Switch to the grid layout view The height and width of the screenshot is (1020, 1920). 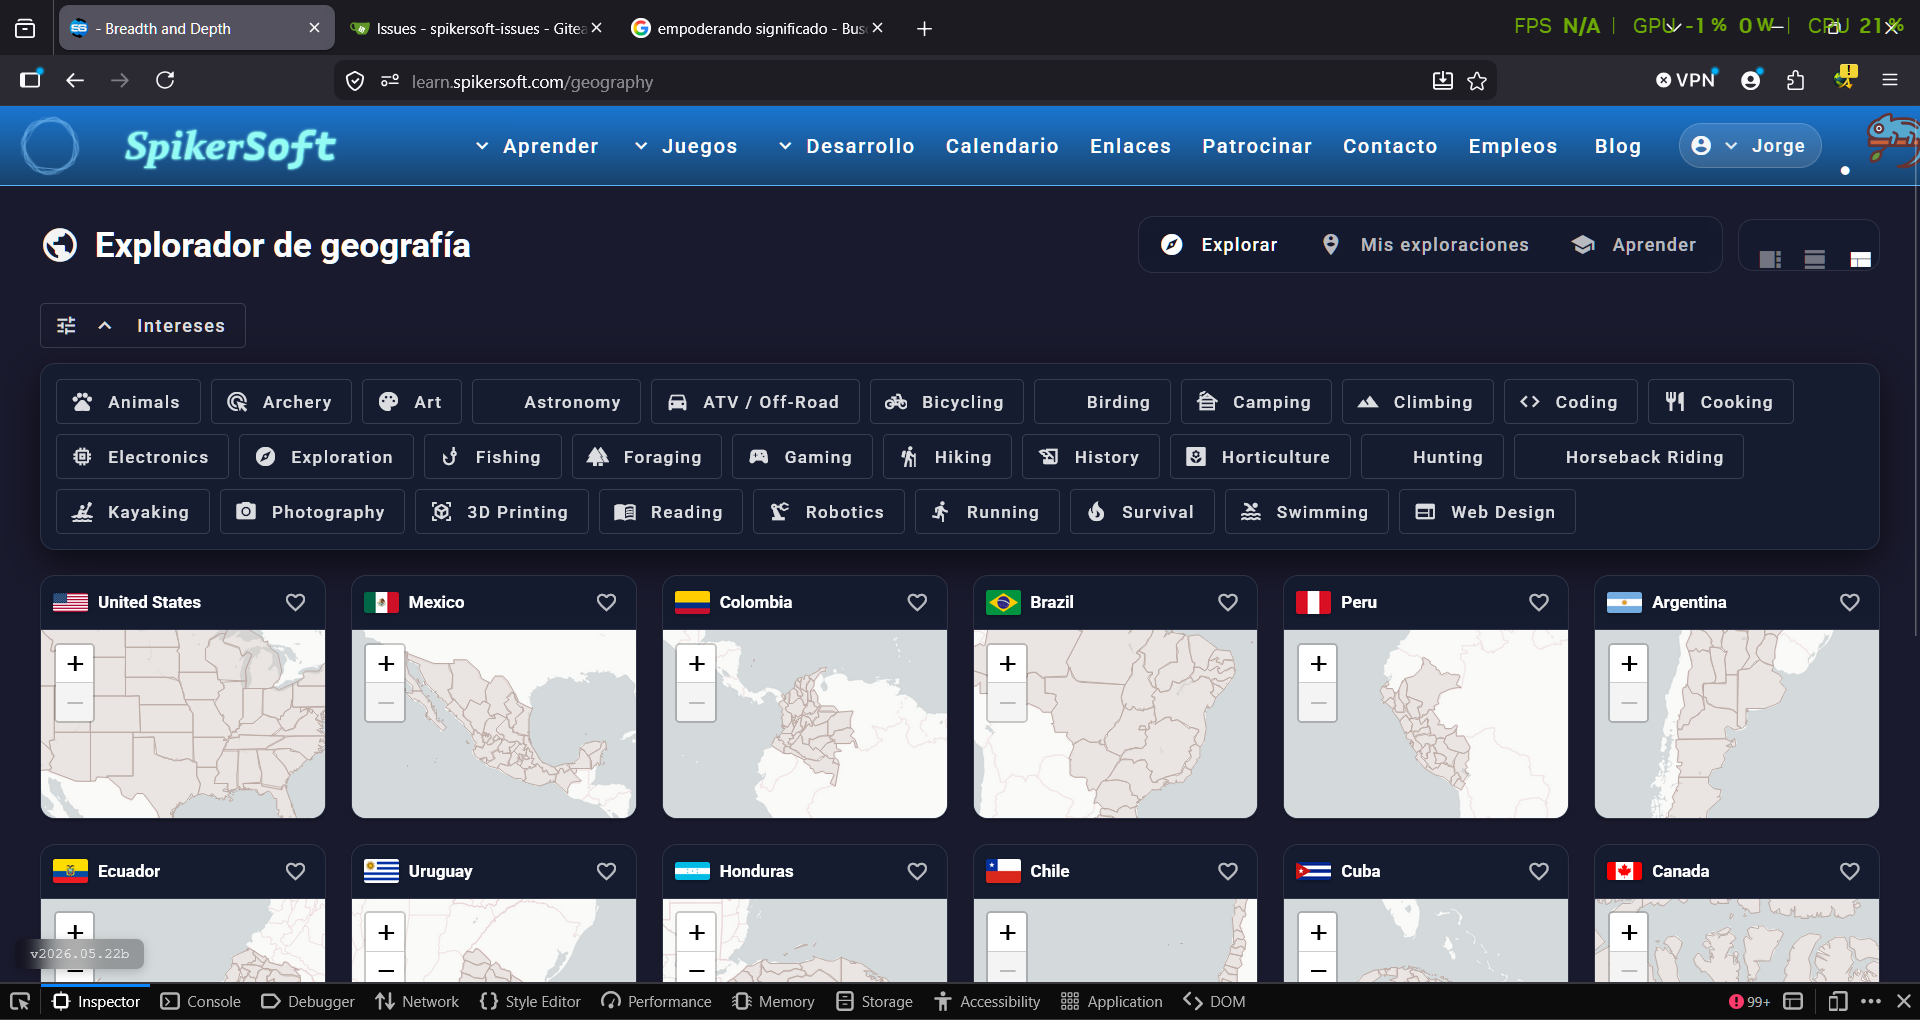[1860, 260]
